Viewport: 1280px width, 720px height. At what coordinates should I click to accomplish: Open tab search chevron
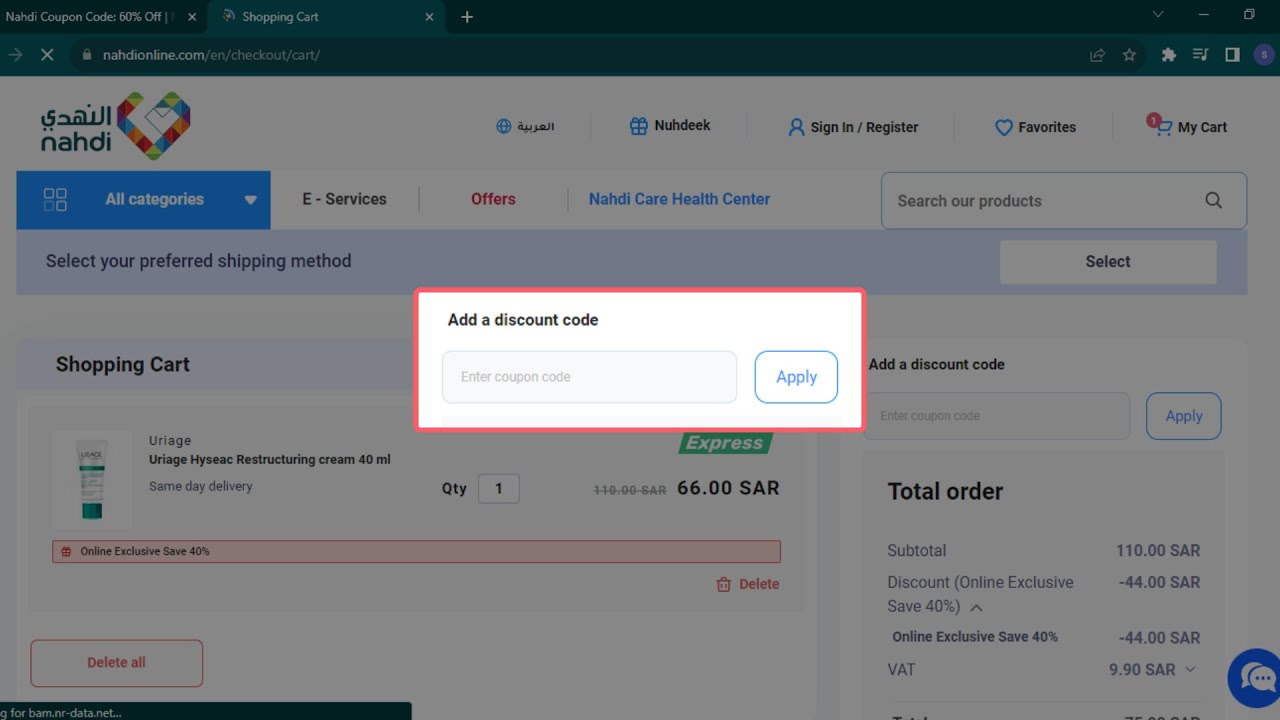click(1158, 15)
